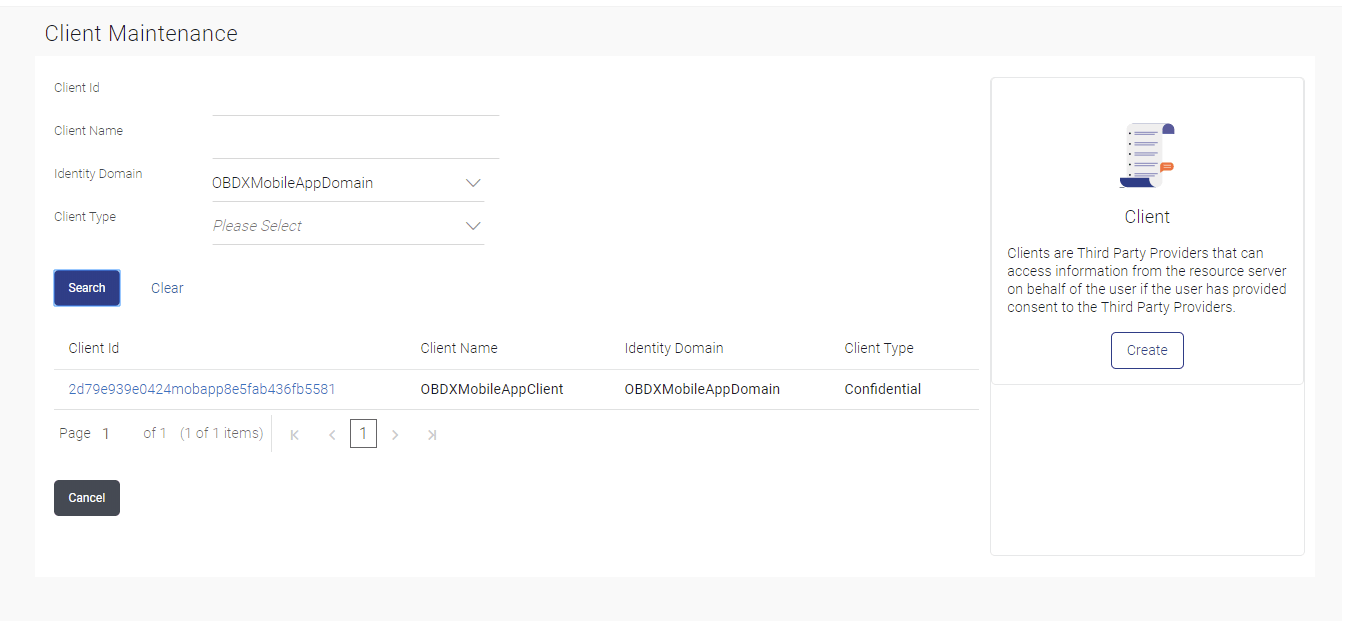Go to the previous page arrow

click(x=332, y=435)
